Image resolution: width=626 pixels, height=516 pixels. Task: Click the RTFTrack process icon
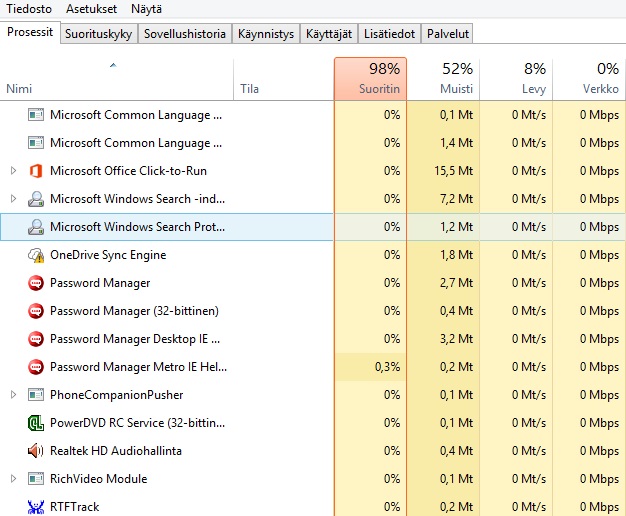(36, 506)
